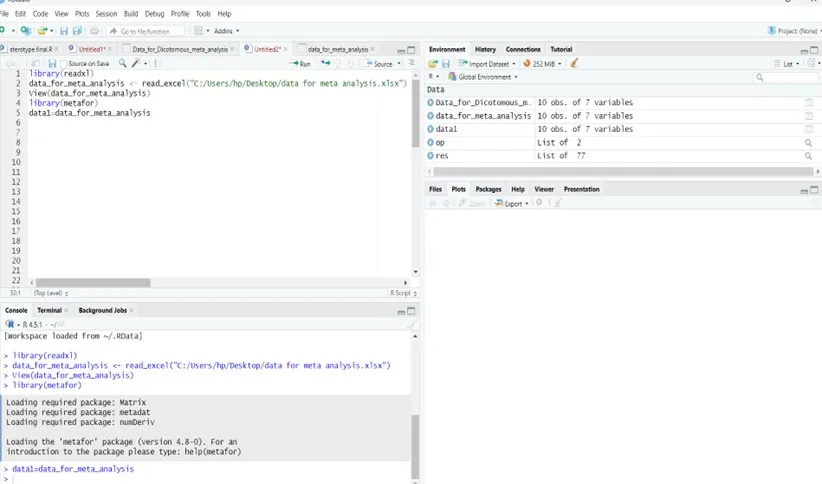Refresh the Environment pane
Viewport: 822px width, 484px height.
pos(812,63)
